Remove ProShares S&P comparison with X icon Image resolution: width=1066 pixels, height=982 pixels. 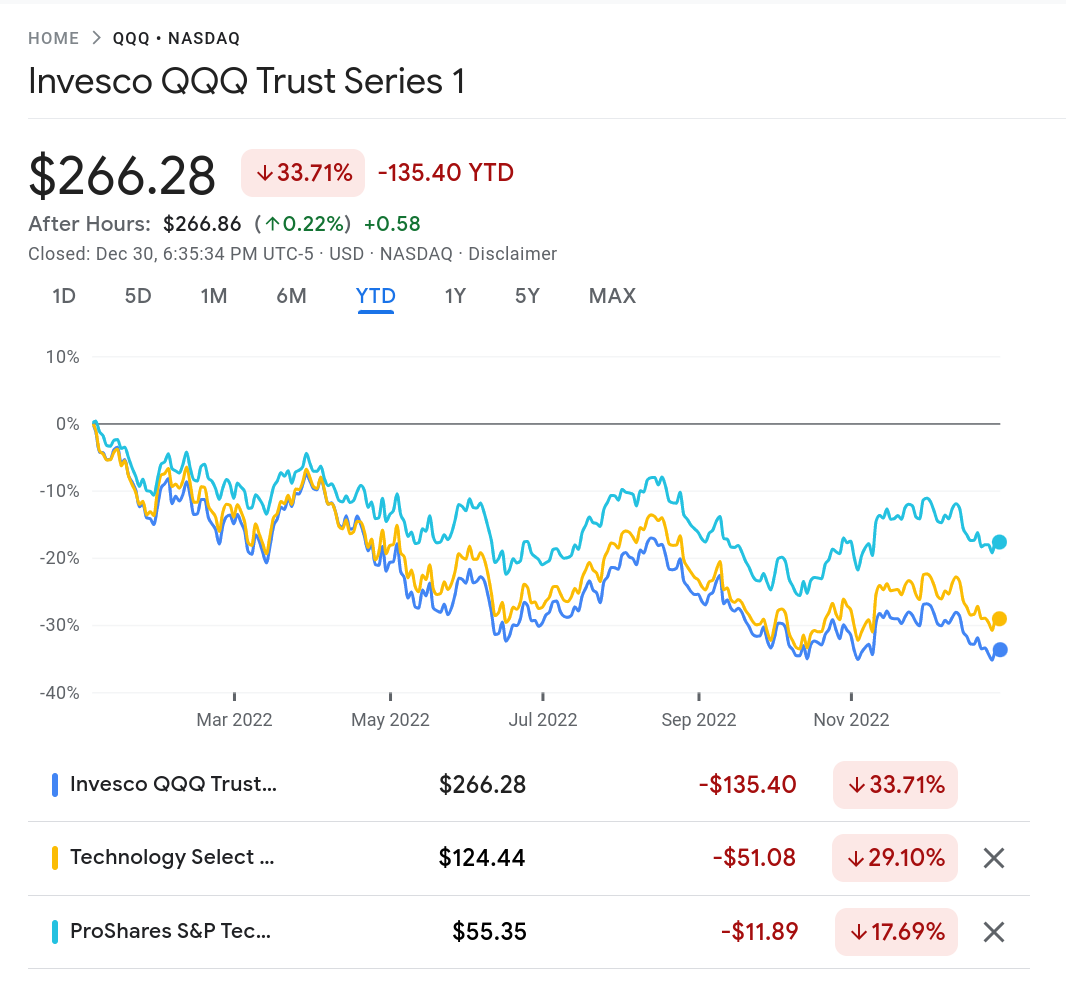click(993, 933)
